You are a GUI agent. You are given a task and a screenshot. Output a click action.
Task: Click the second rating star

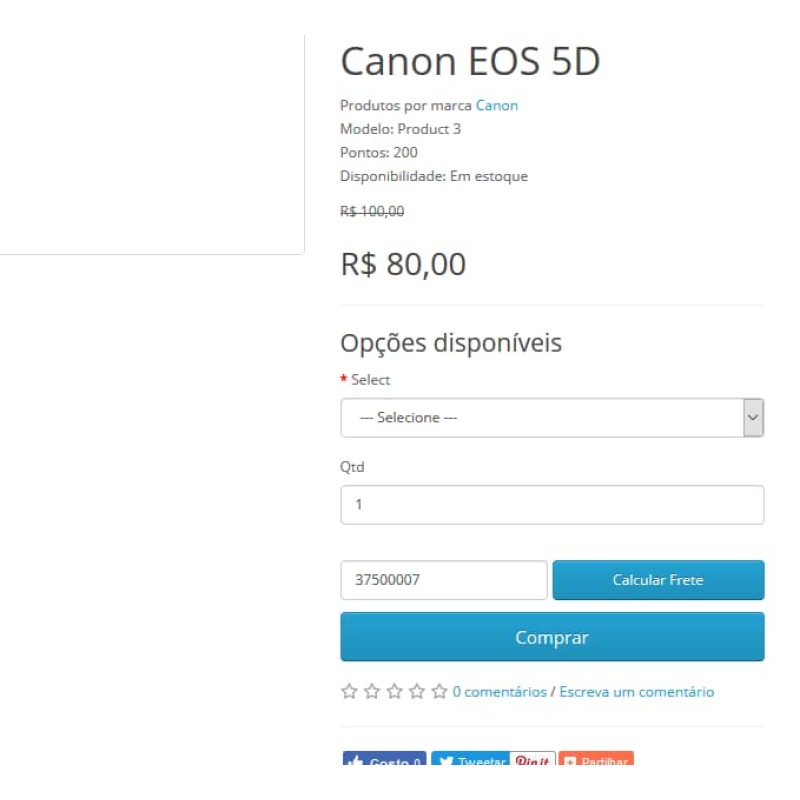click(372, 691)
